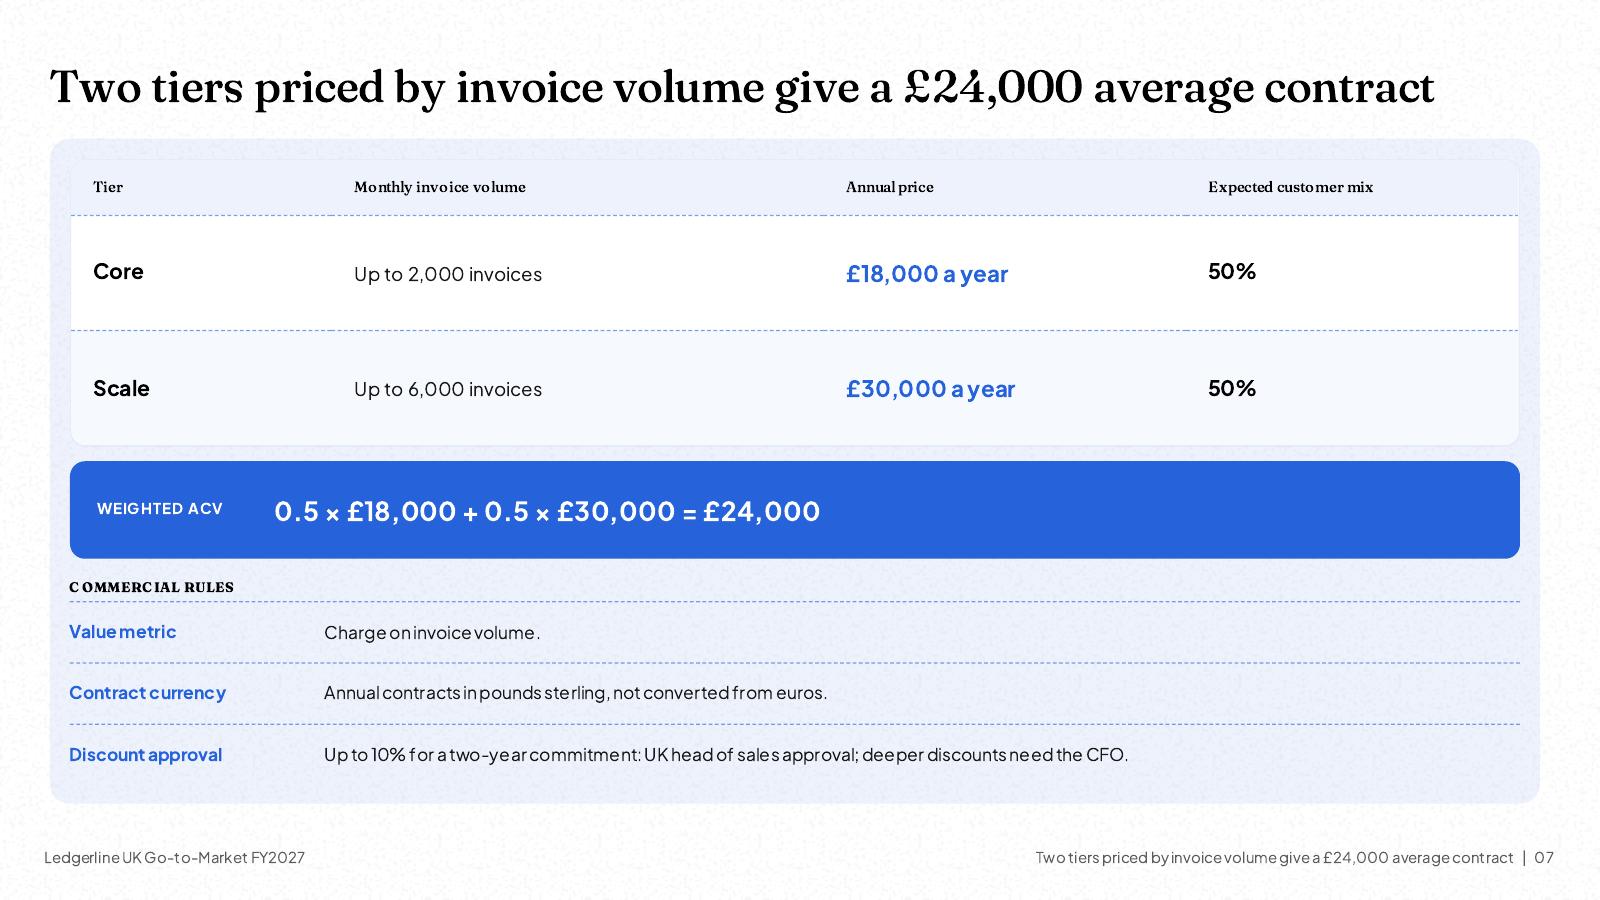Click 'Up to 2,000 invoices' cell

(448, 274)
